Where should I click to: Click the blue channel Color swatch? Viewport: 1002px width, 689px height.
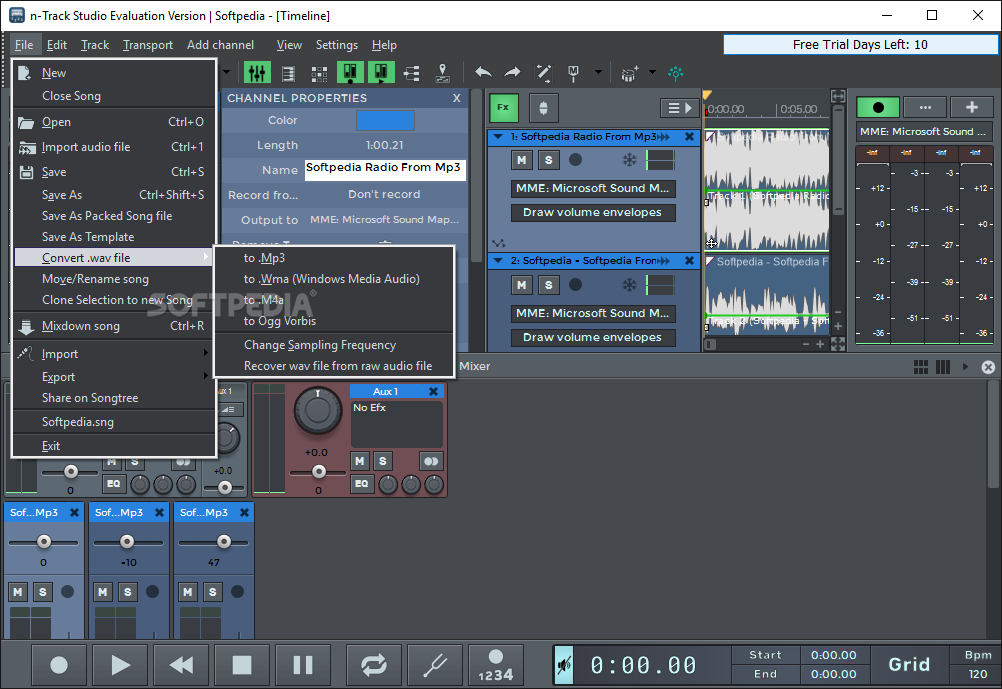[x=385, y=120]
